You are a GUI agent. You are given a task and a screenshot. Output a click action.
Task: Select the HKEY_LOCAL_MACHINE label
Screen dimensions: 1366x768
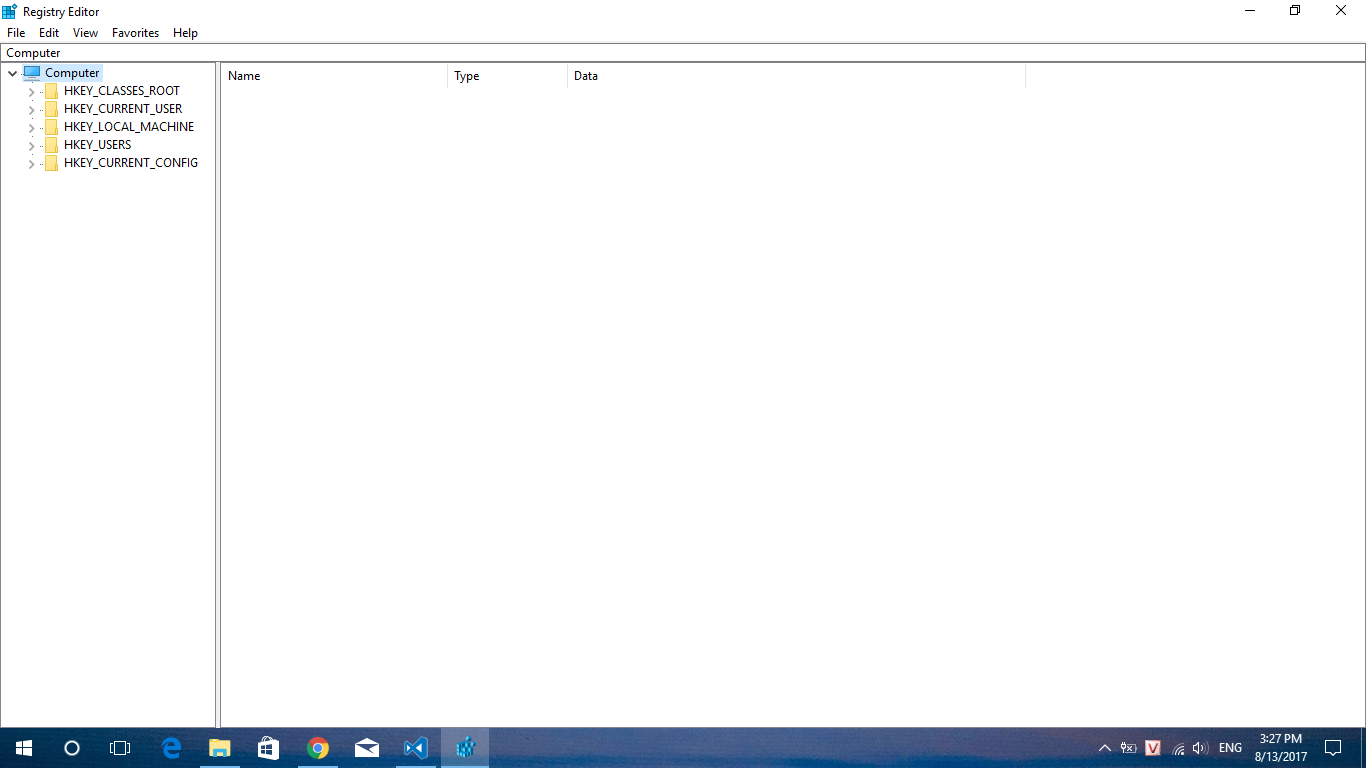tap(129, 127)
